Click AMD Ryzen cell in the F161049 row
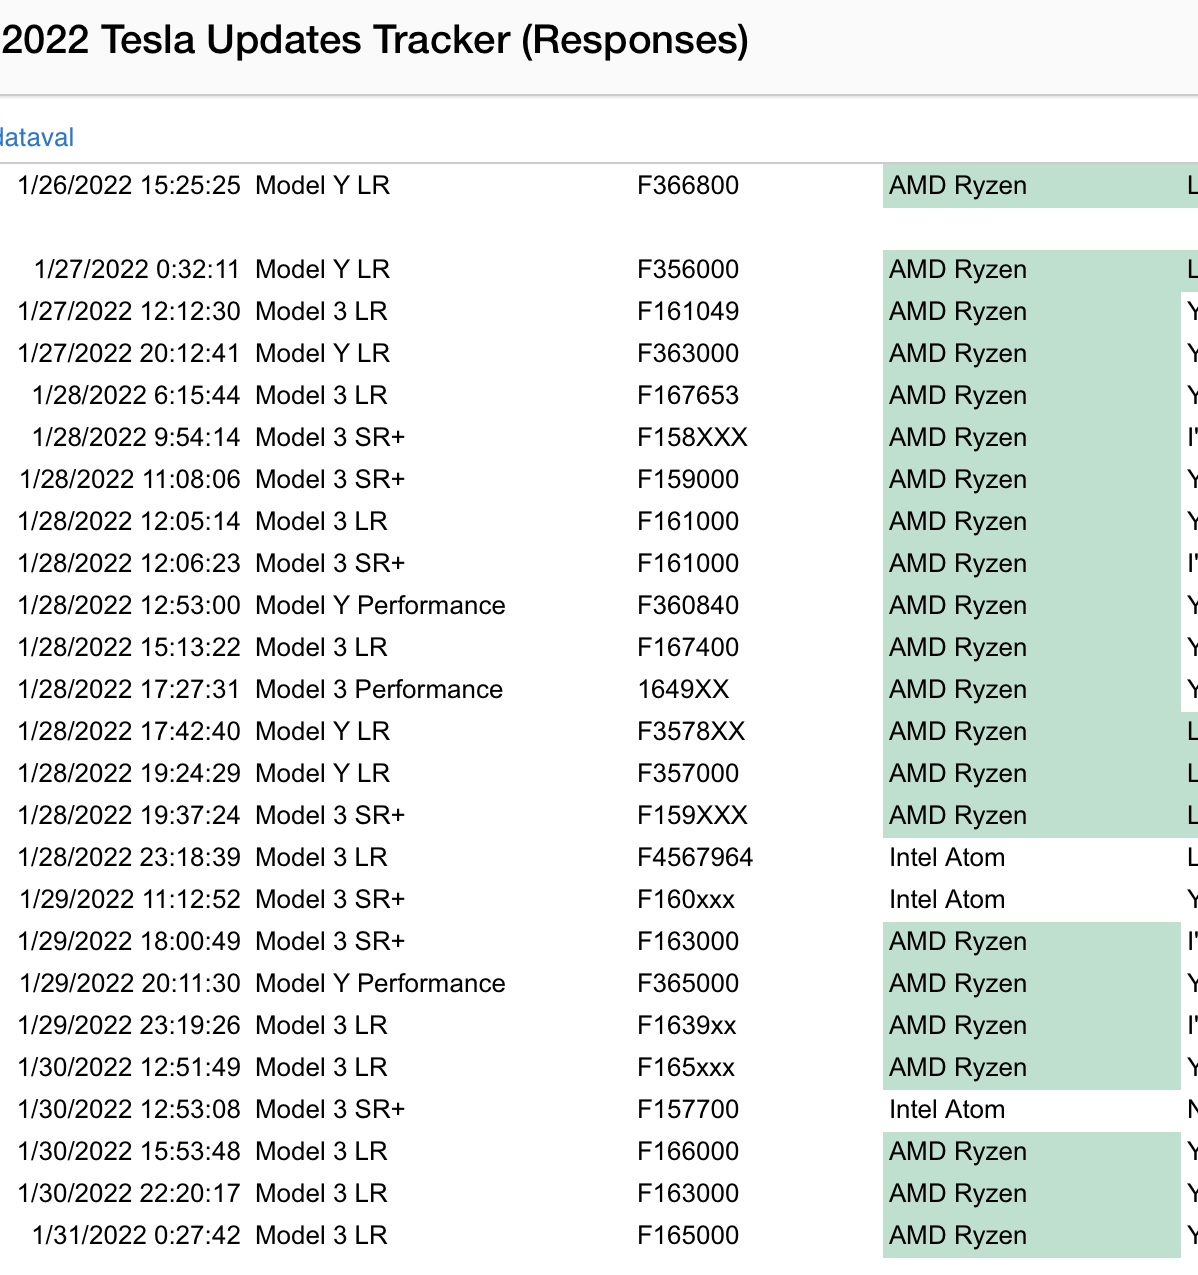The height and width of the screenshot is (1275, 1198). click(1032, 311)
